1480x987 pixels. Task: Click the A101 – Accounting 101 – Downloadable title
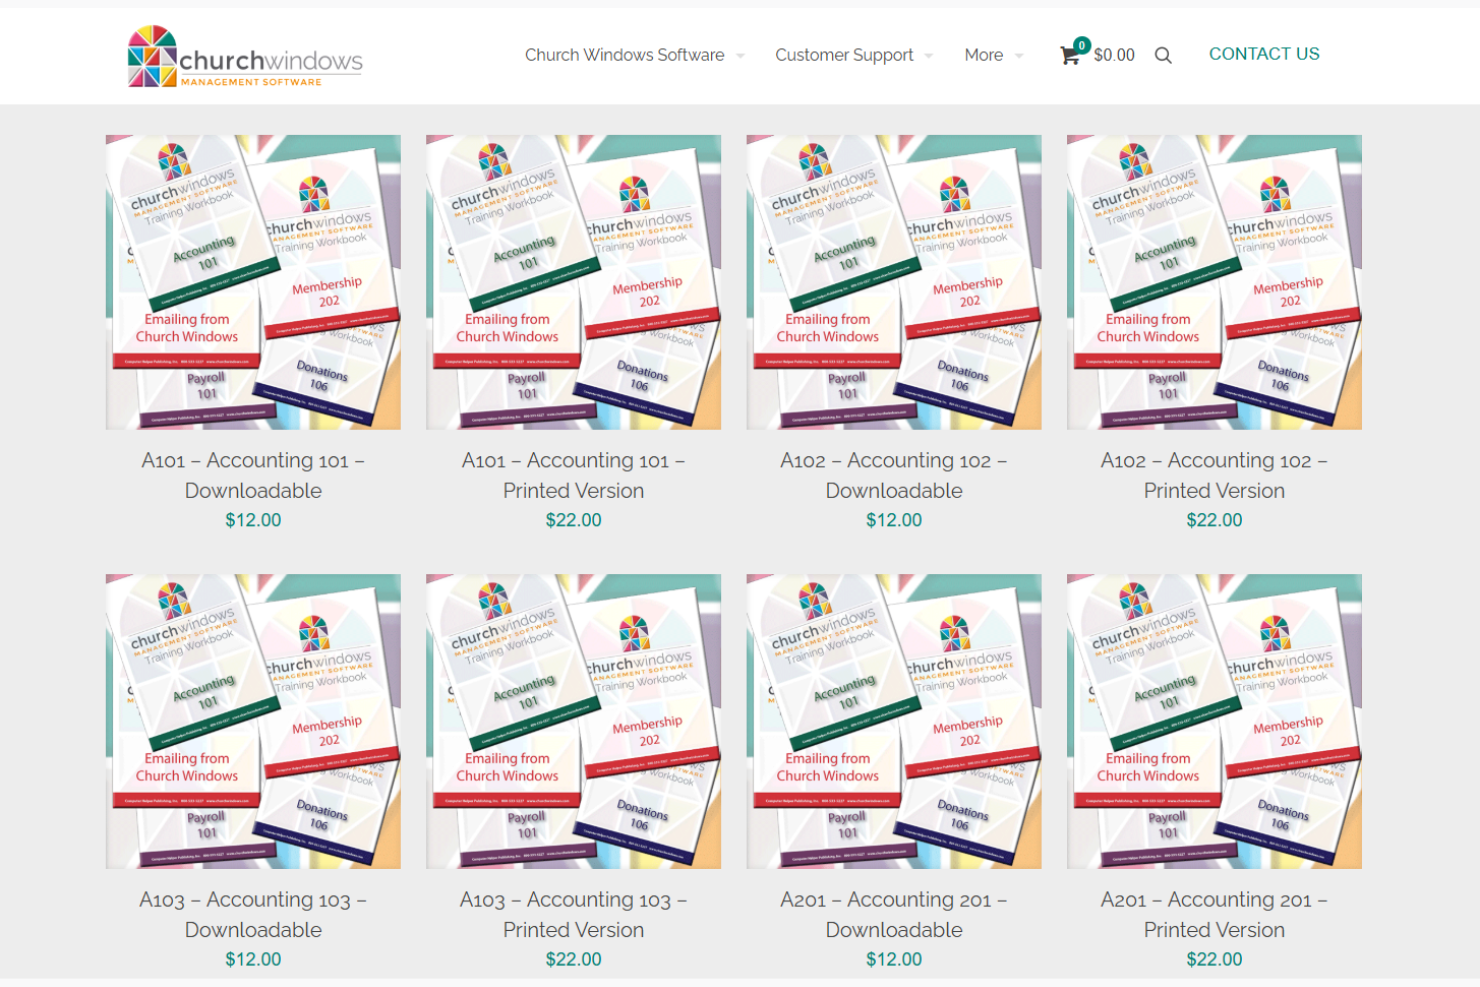253,475
